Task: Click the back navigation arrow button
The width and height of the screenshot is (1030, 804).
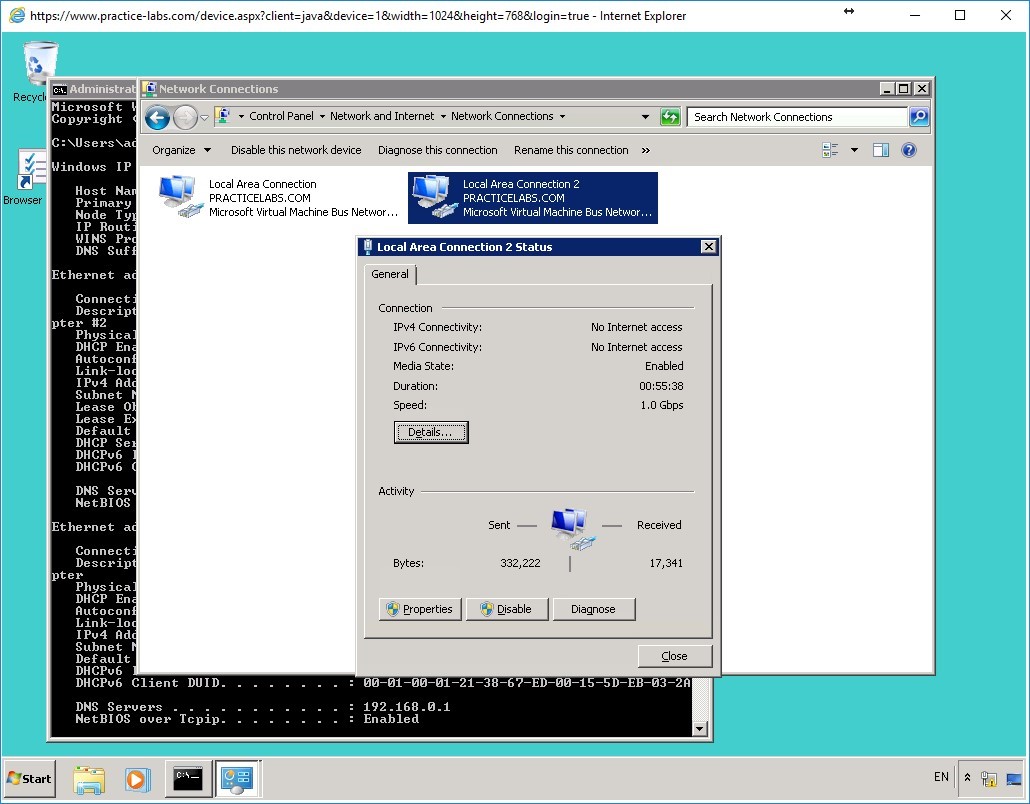Action: click(157, 117)
